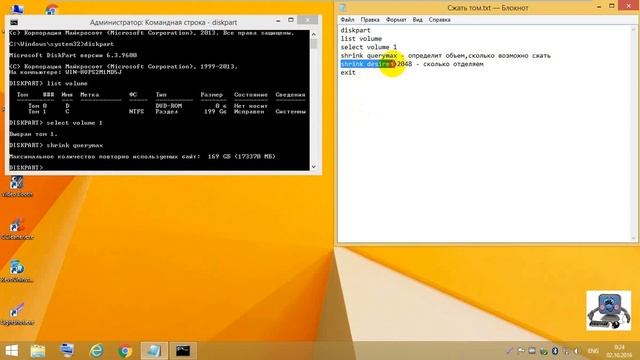Click the 'exit' line in Notepad
Screen dimensions: 640x360
coord(348,73)
